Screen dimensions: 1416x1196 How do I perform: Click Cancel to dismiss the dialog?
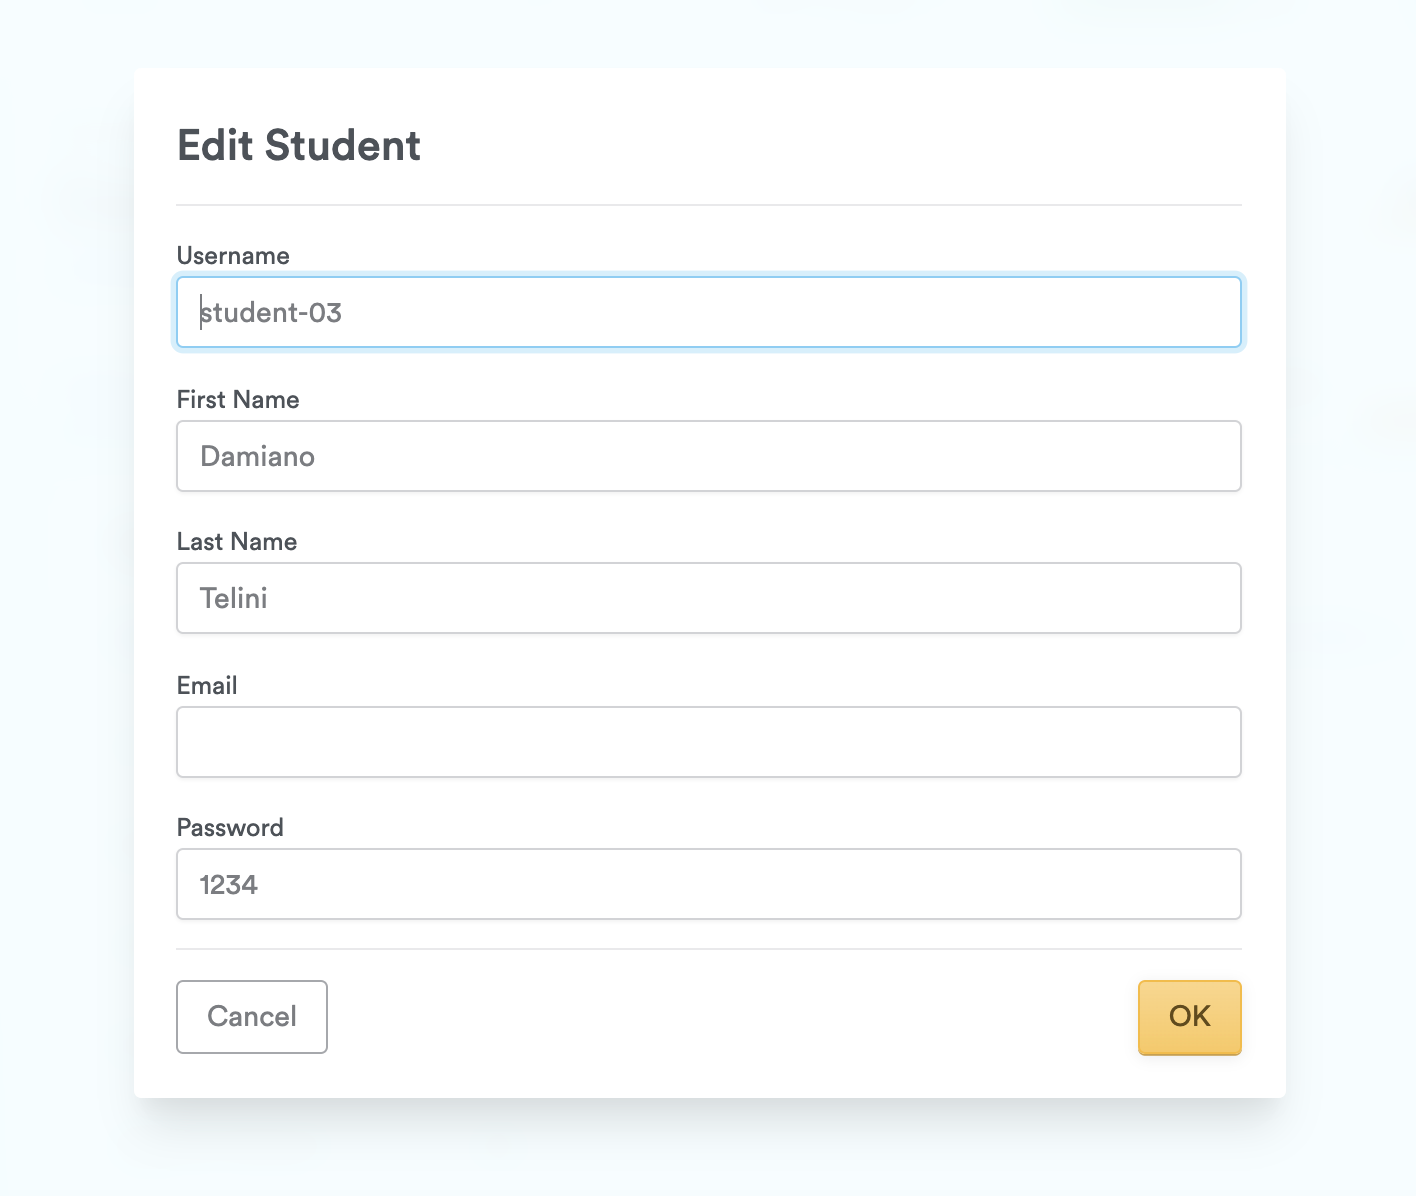coord(251,1017)
